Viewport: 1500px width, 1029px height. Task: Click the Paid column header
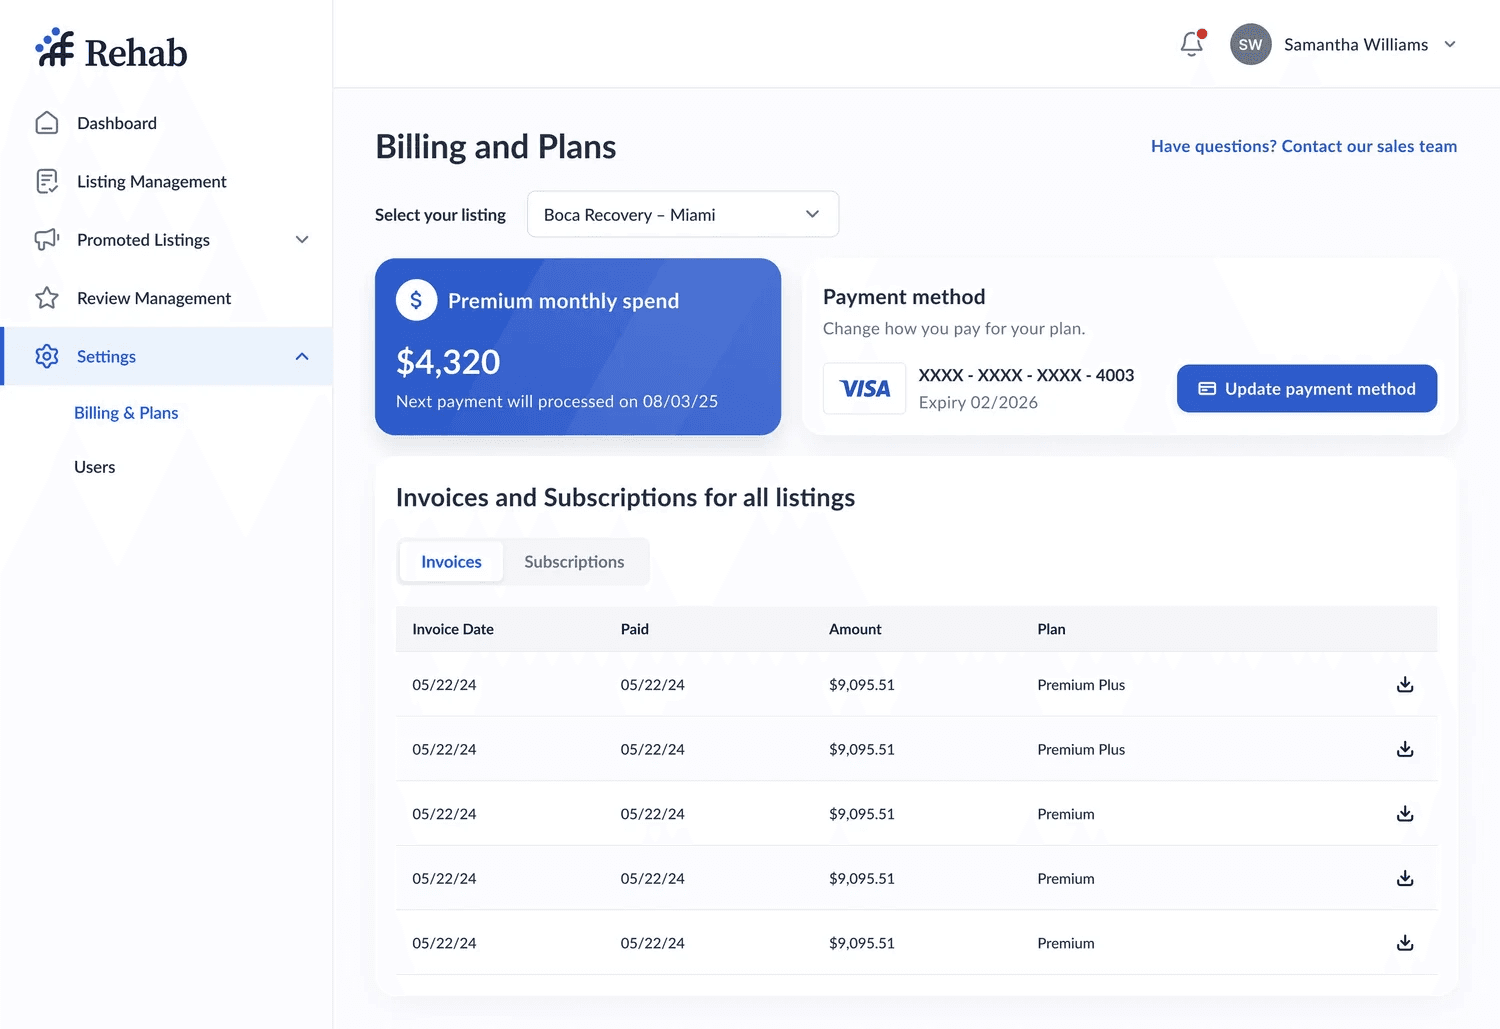point(635,629)
